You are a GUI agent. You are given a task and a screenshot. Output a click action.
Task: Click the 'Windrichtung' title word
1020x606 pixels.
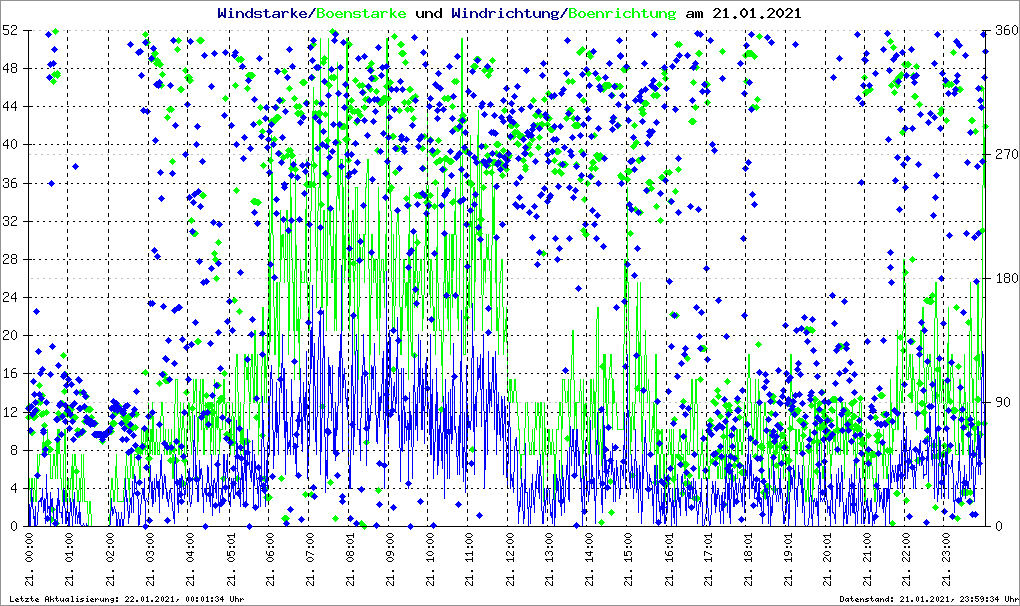click(506, 13)
